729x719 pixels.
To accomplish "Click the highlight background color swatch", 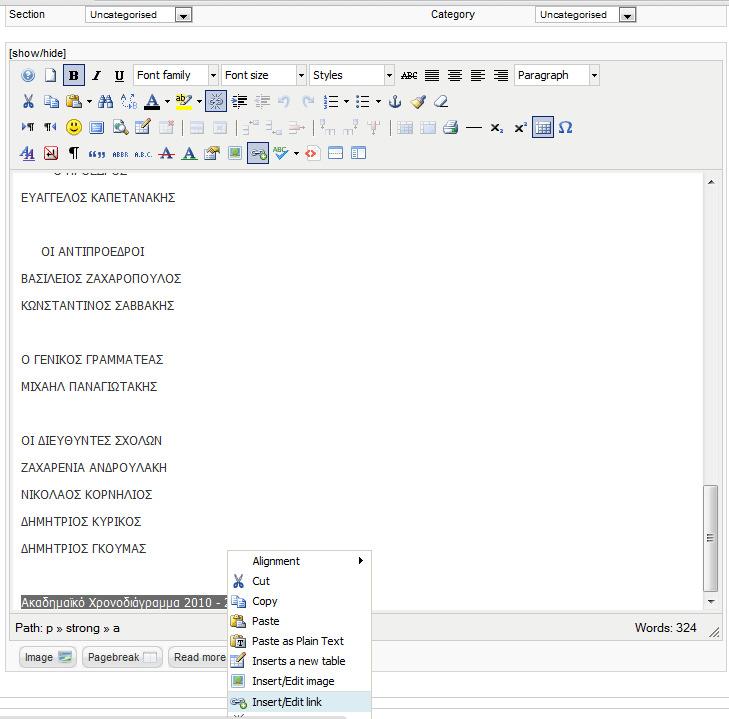I will click(184, 101).
